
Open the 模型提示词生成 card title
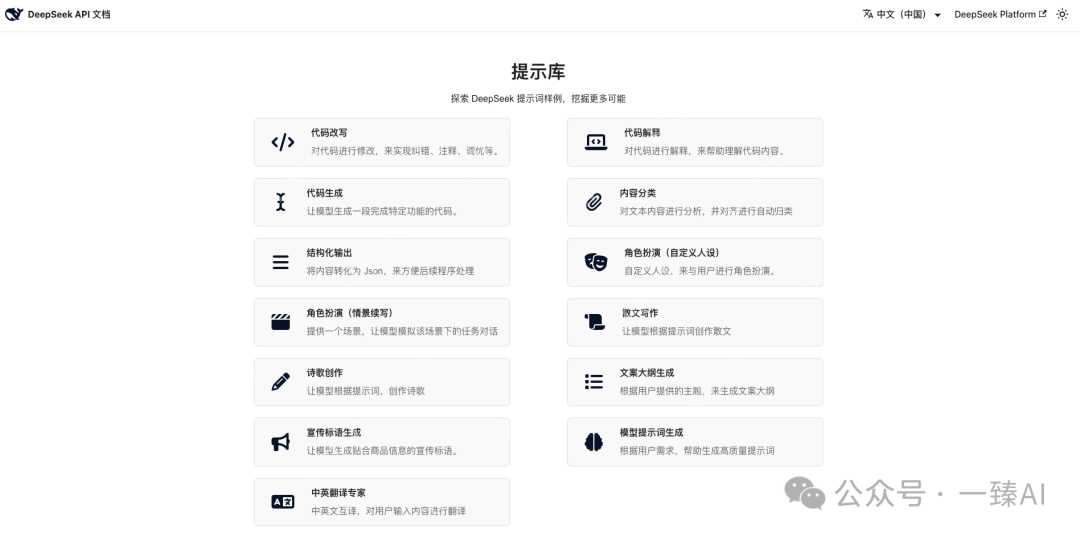[651, 433]
